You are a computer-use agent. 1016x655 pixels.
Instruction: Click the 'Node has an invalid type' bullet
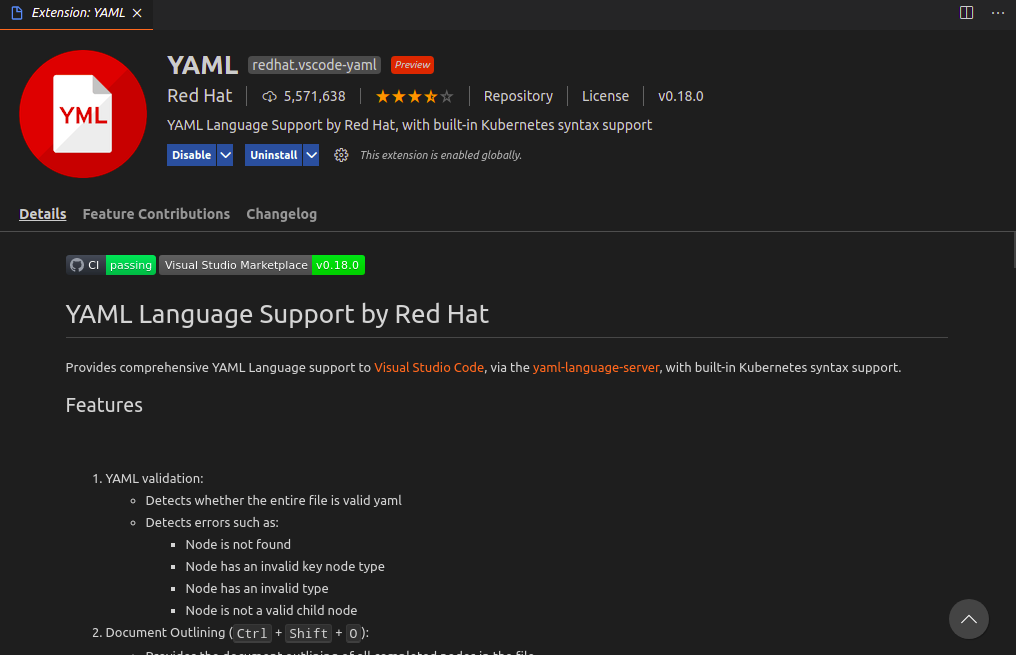coord(257,588)
